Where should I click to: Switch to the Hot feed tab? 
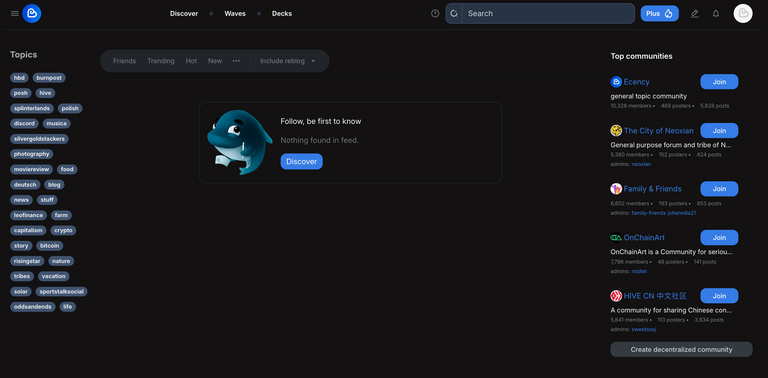point(191,61)
